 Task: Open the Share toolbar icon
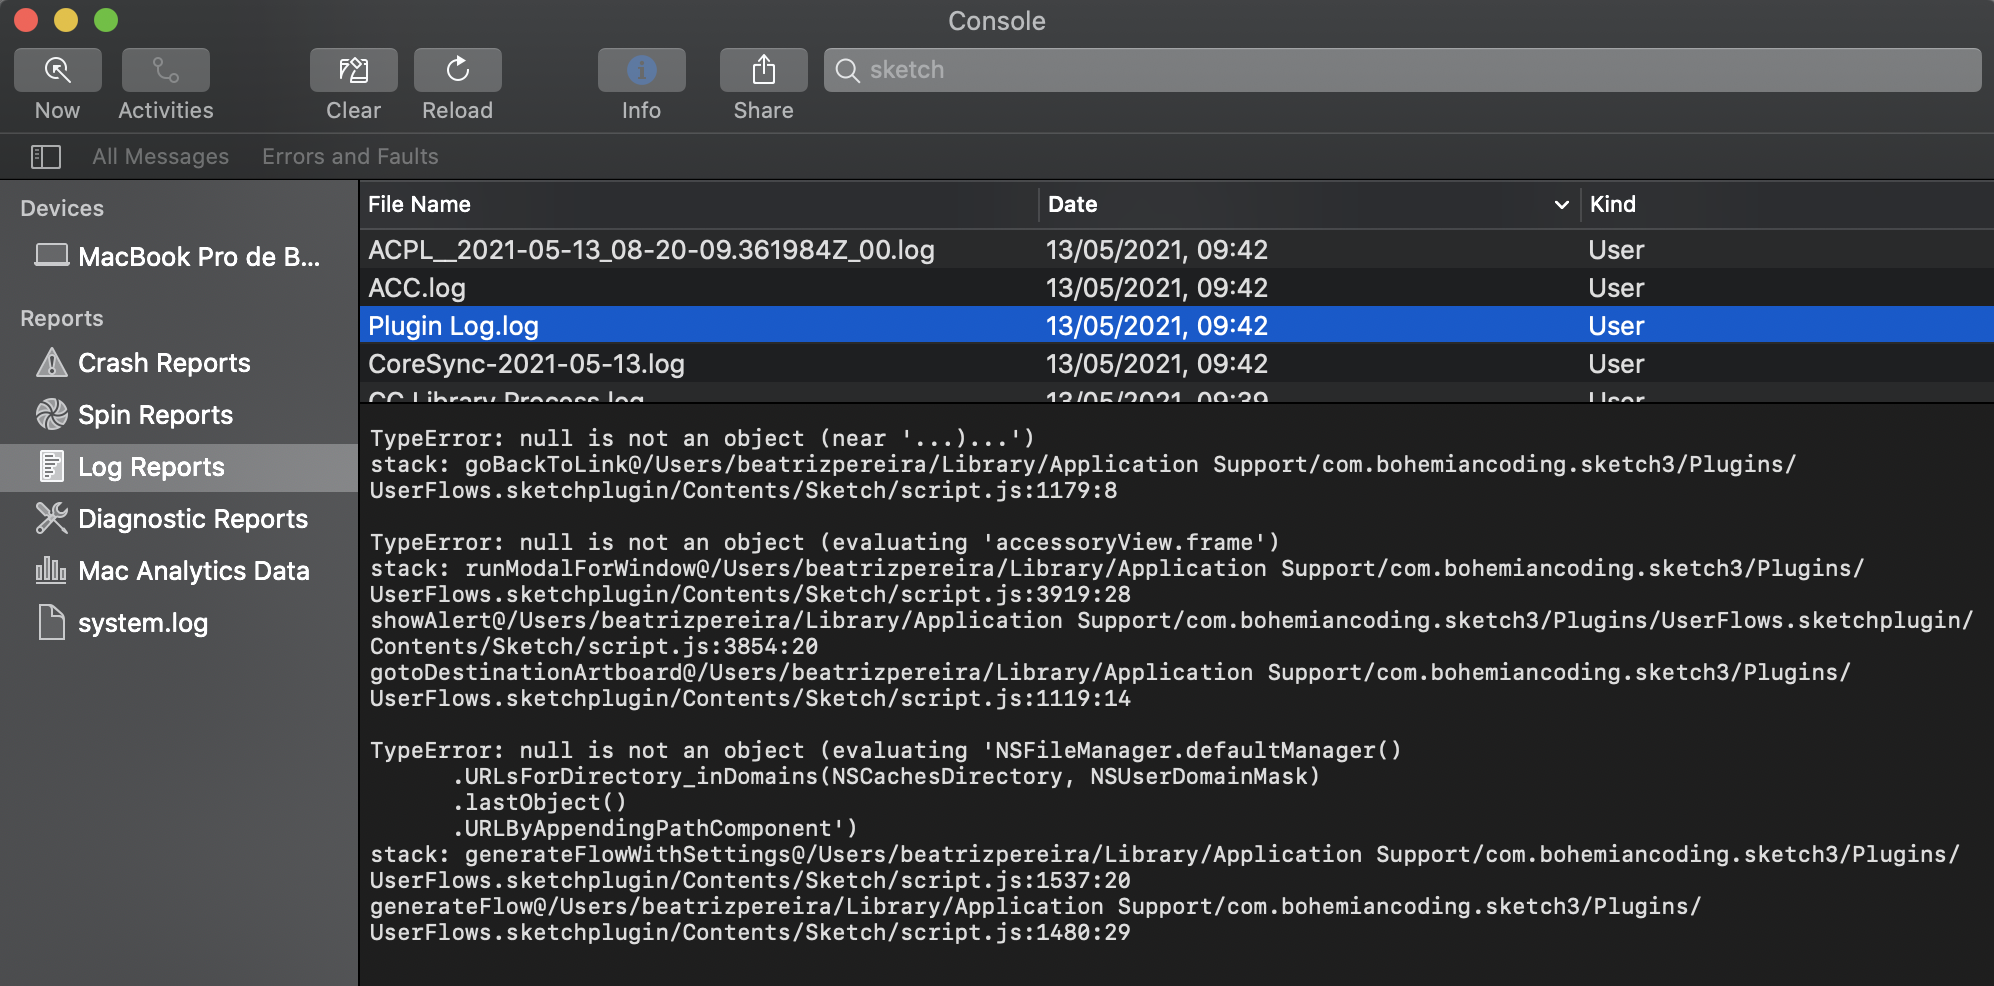(x=764, y=70)
